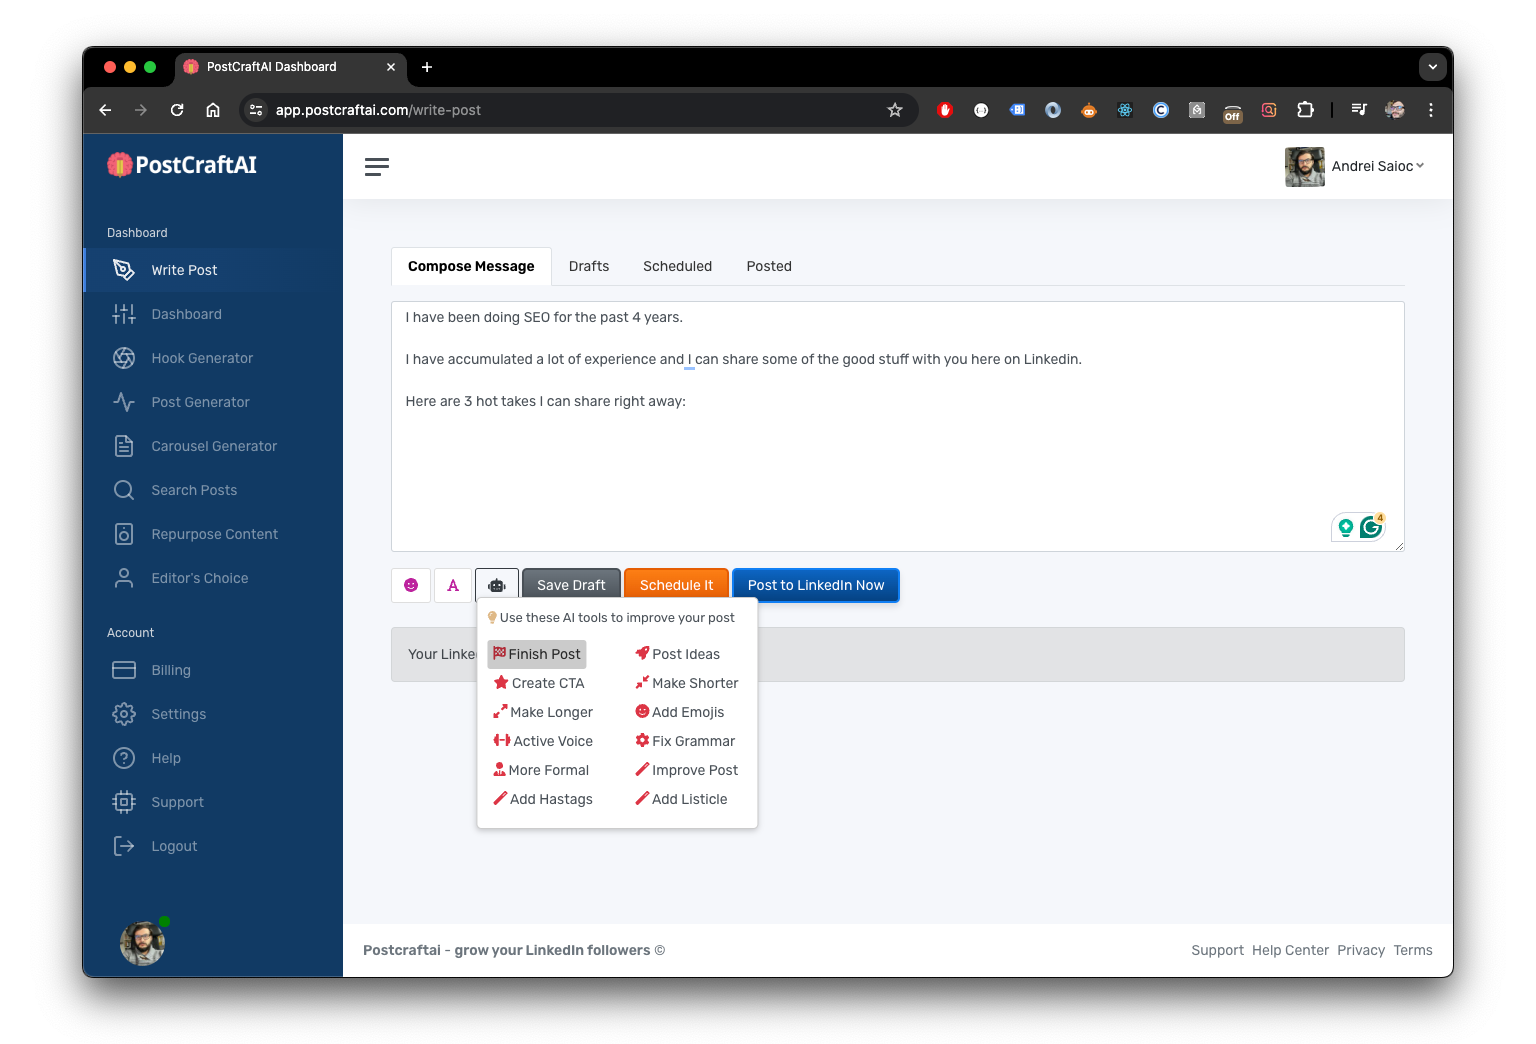Open Dashboard sidebar item

[x=213, y=314]
